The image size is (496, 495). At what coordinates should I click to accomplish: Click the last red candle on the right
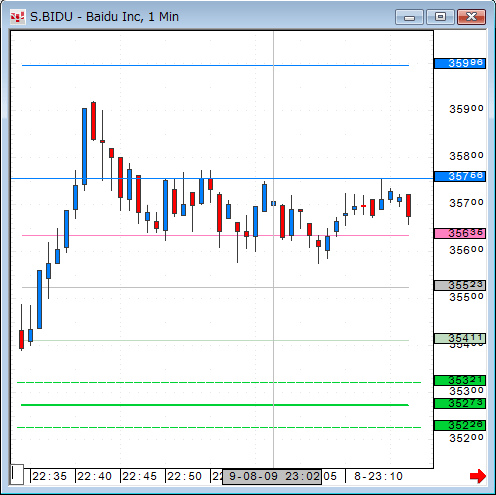[408, 205]
